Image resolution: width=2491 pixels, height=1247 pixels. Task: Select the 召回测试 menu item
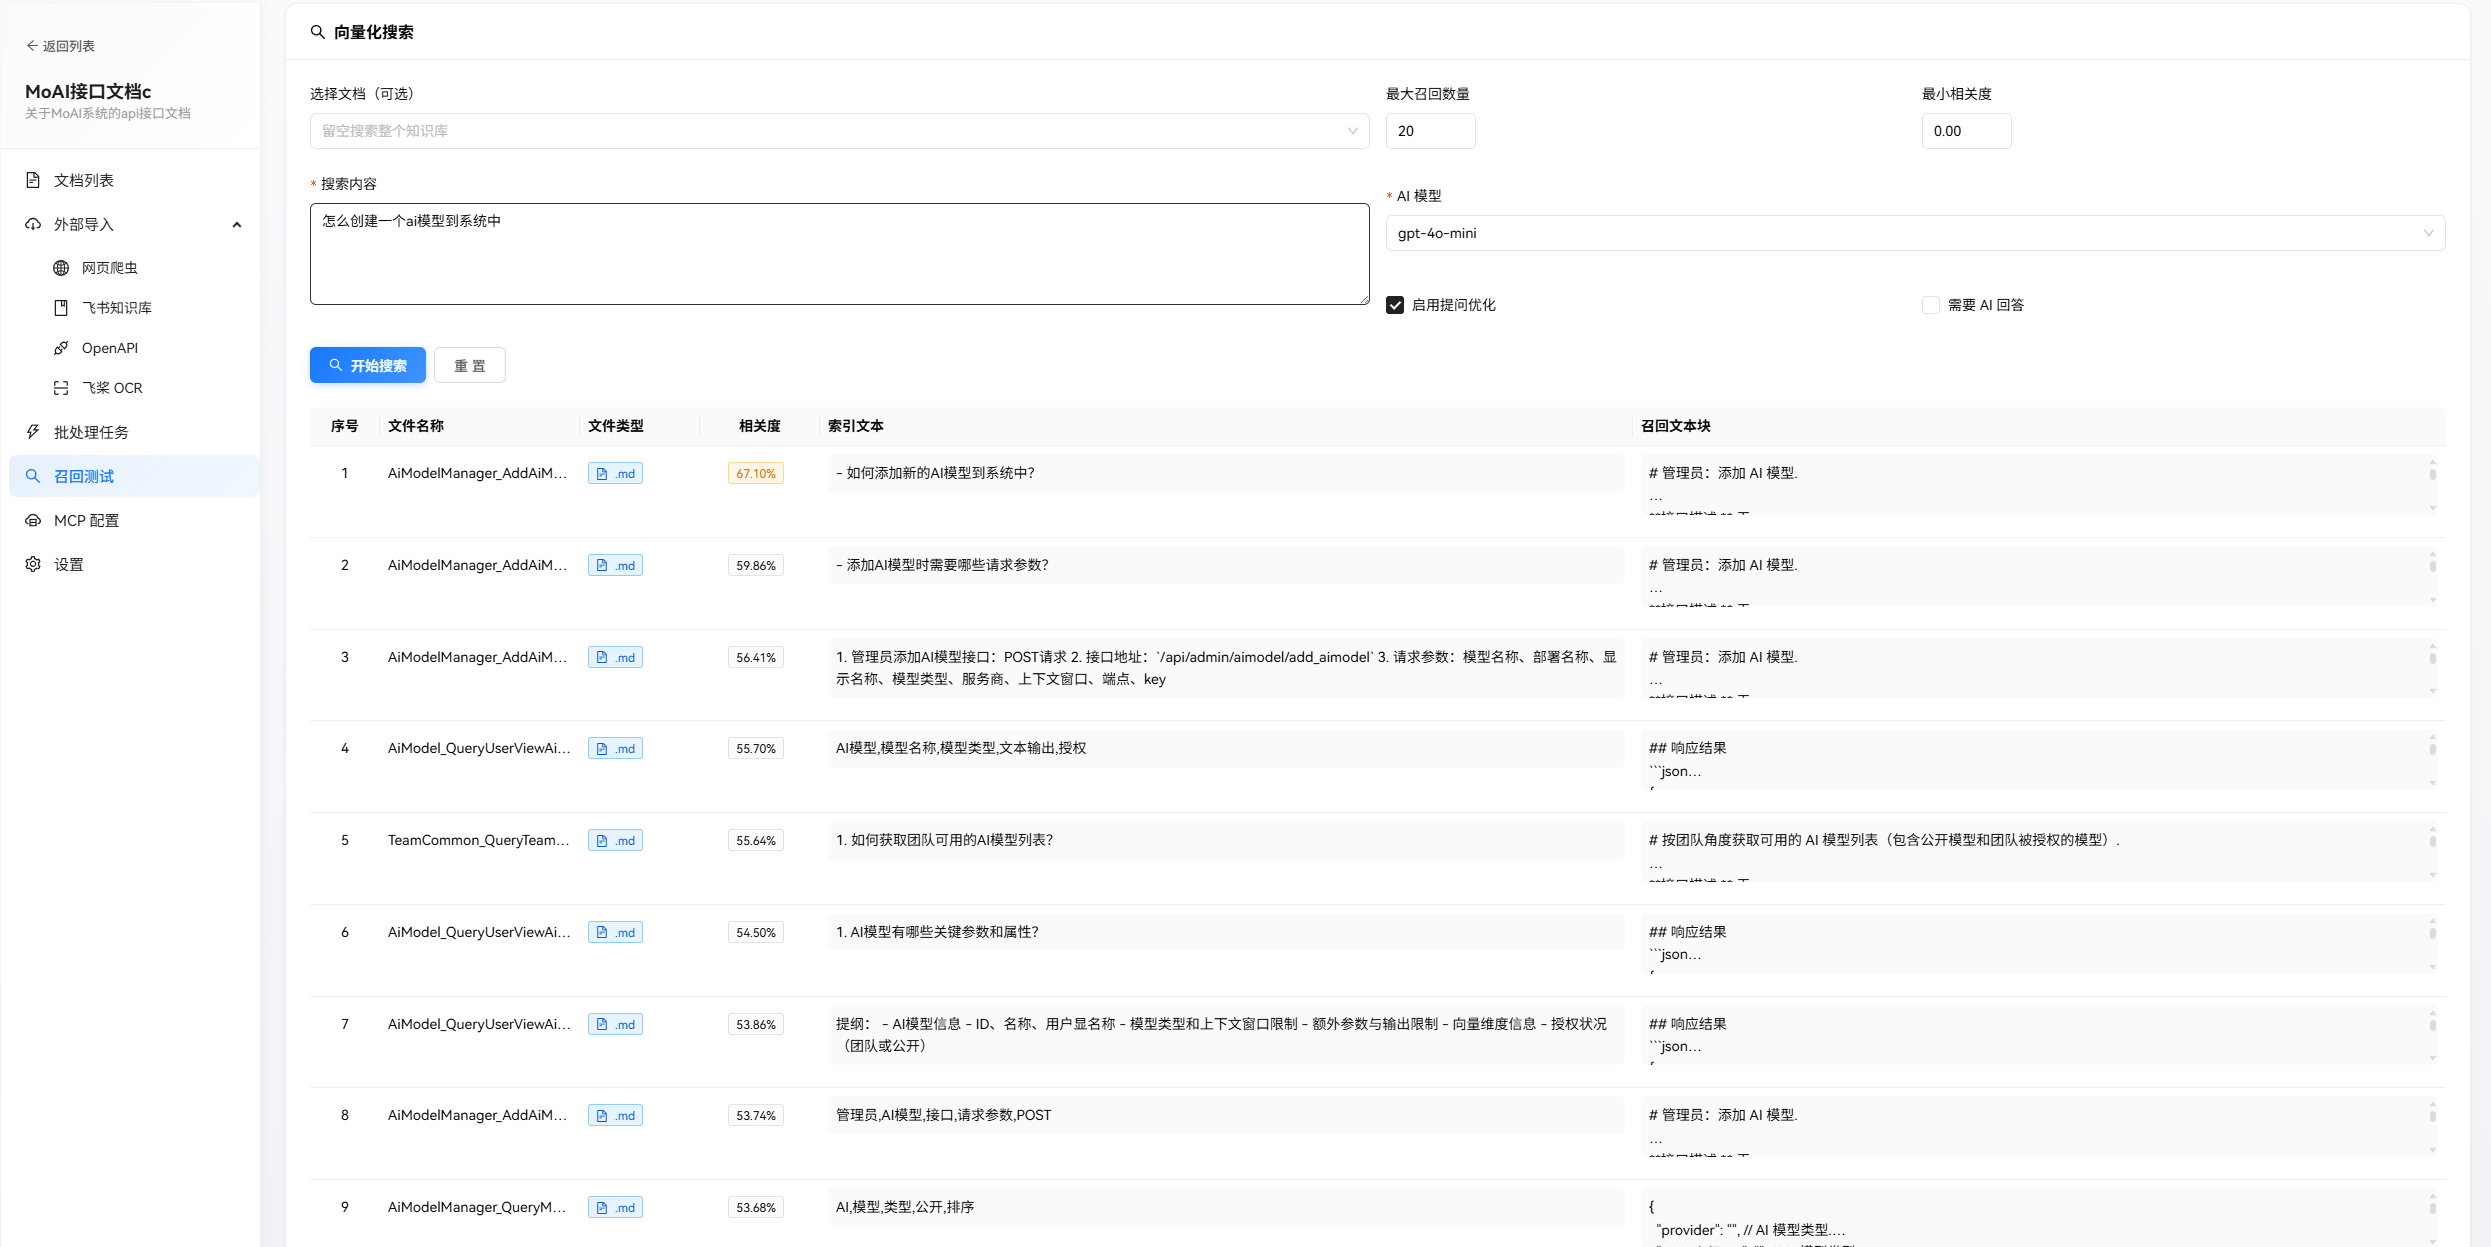[x=84, y=476]
